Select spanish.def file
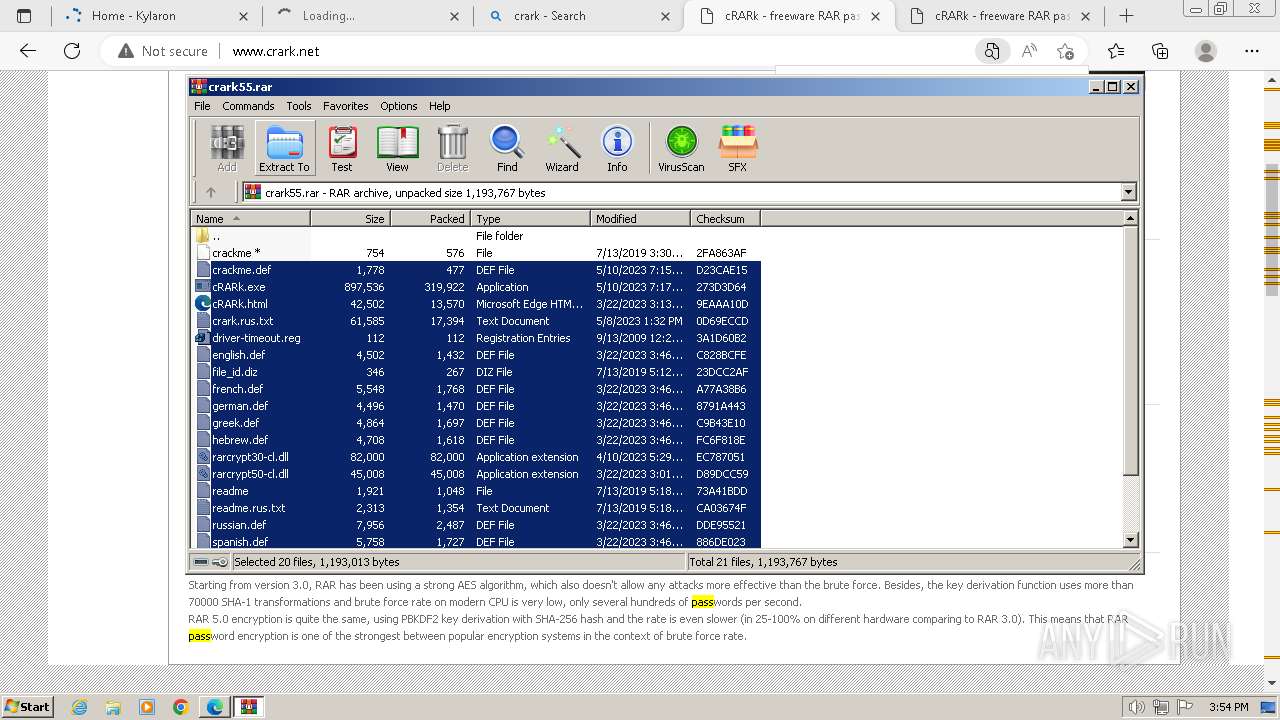Image resolution: width=1280 pixels, height=720 pixels. coord(476,541)
